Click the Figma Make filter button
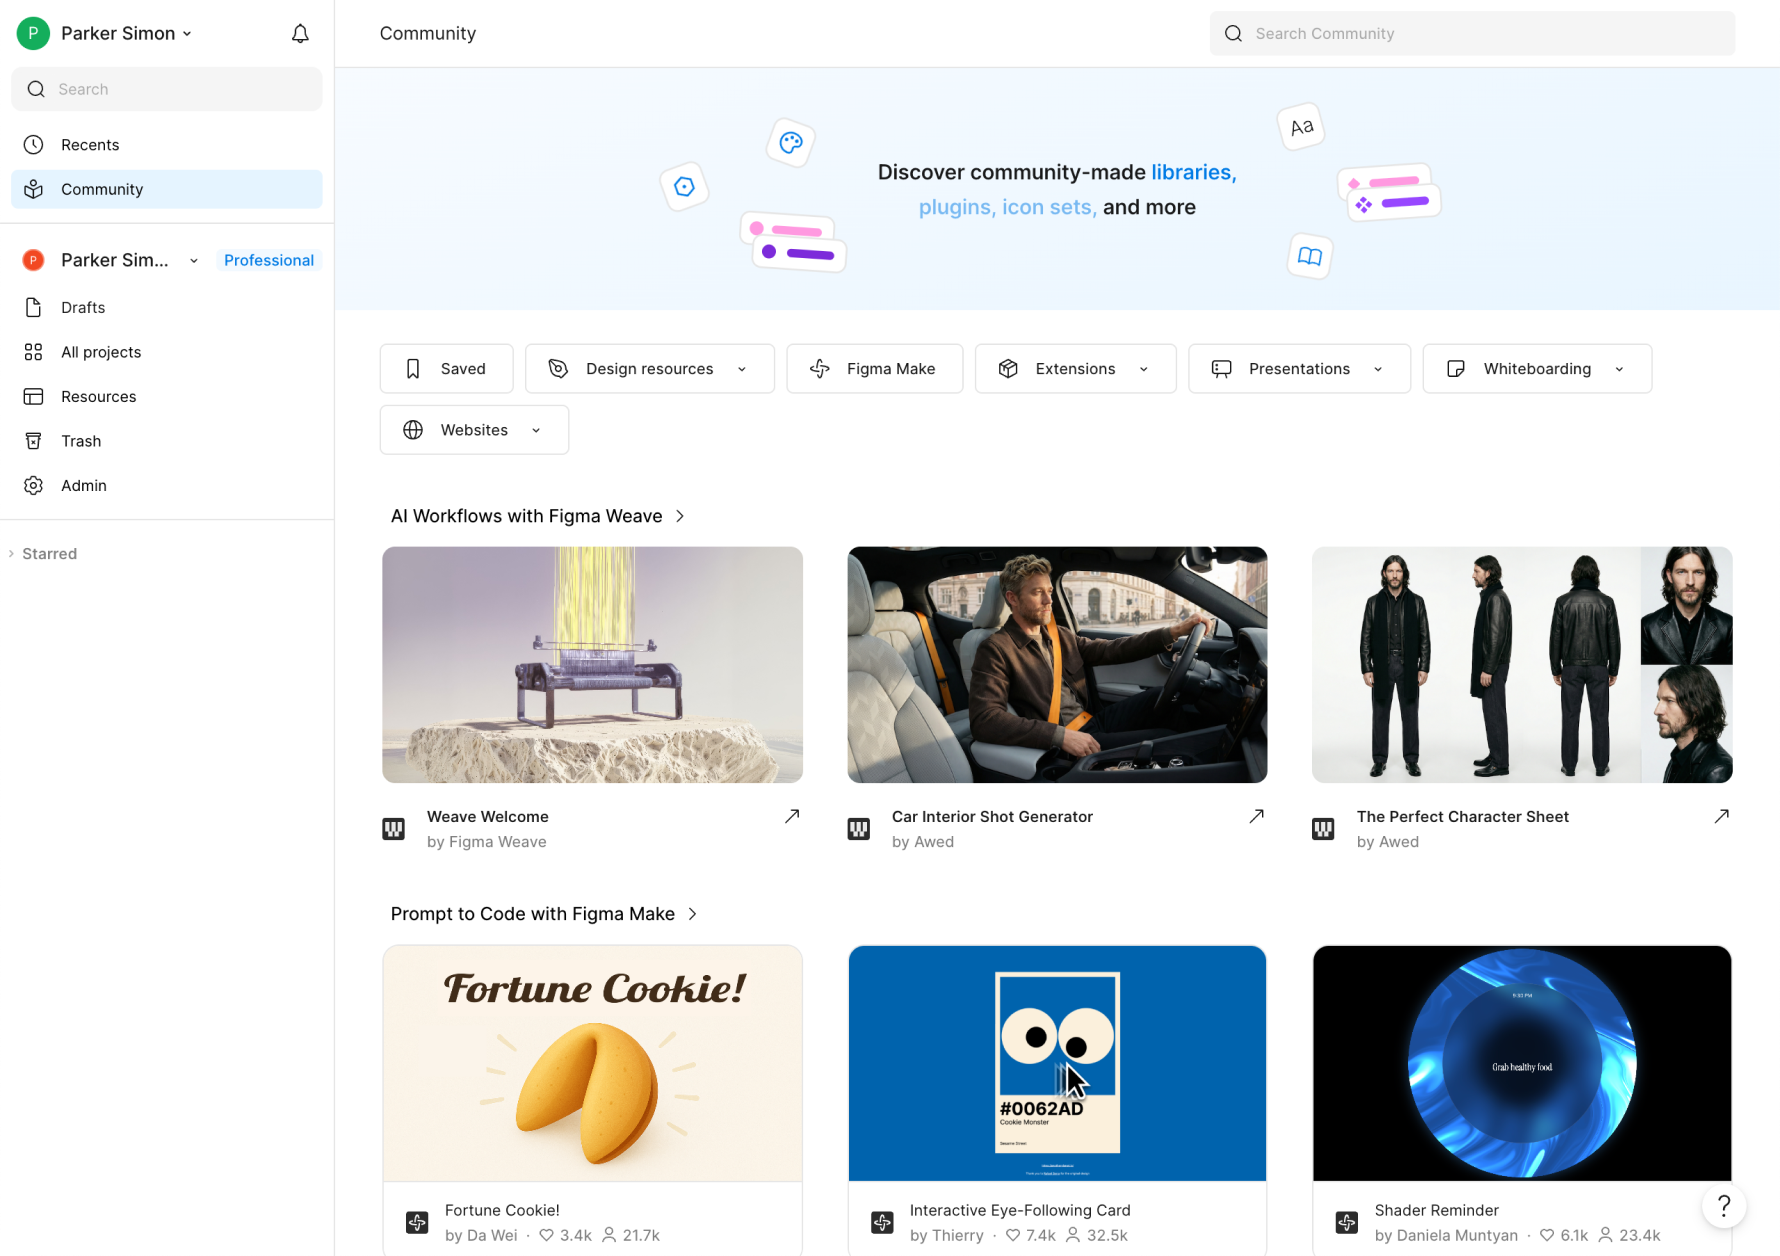This screenshot has width=1780, height=1256. [874, 369]
